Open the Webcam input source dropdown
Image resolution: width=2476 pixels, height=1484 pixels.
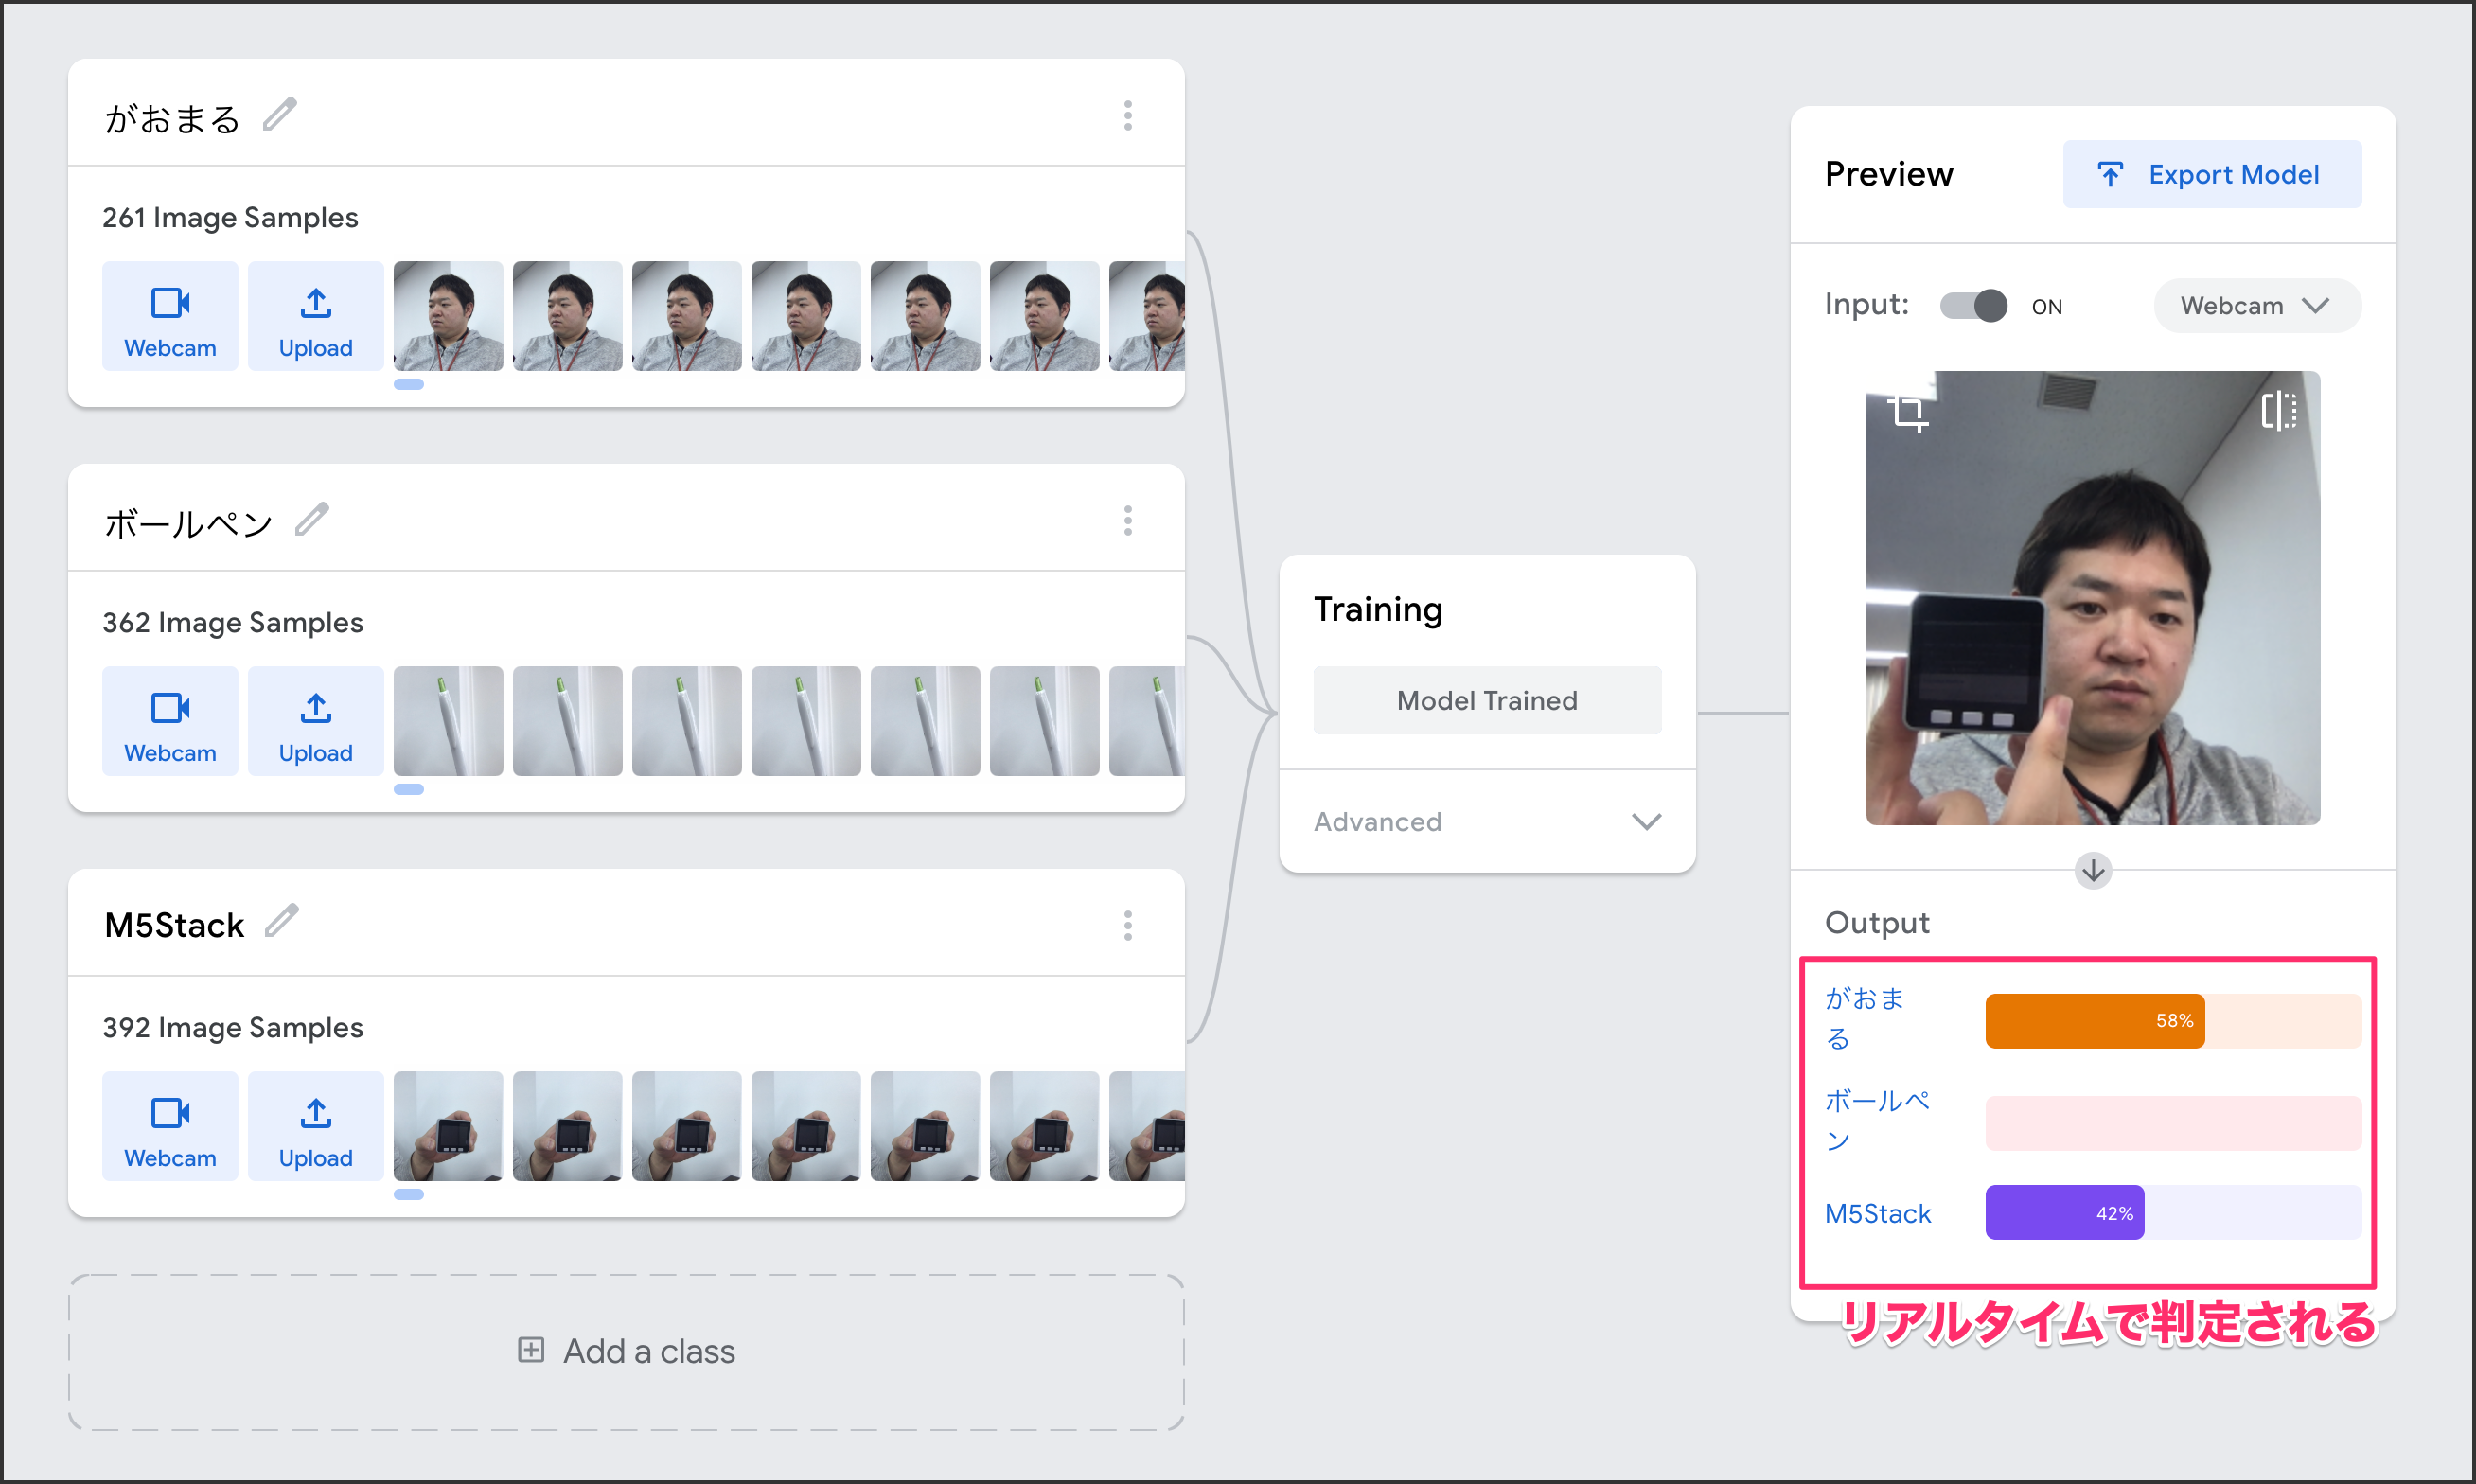click(2256, 306)
